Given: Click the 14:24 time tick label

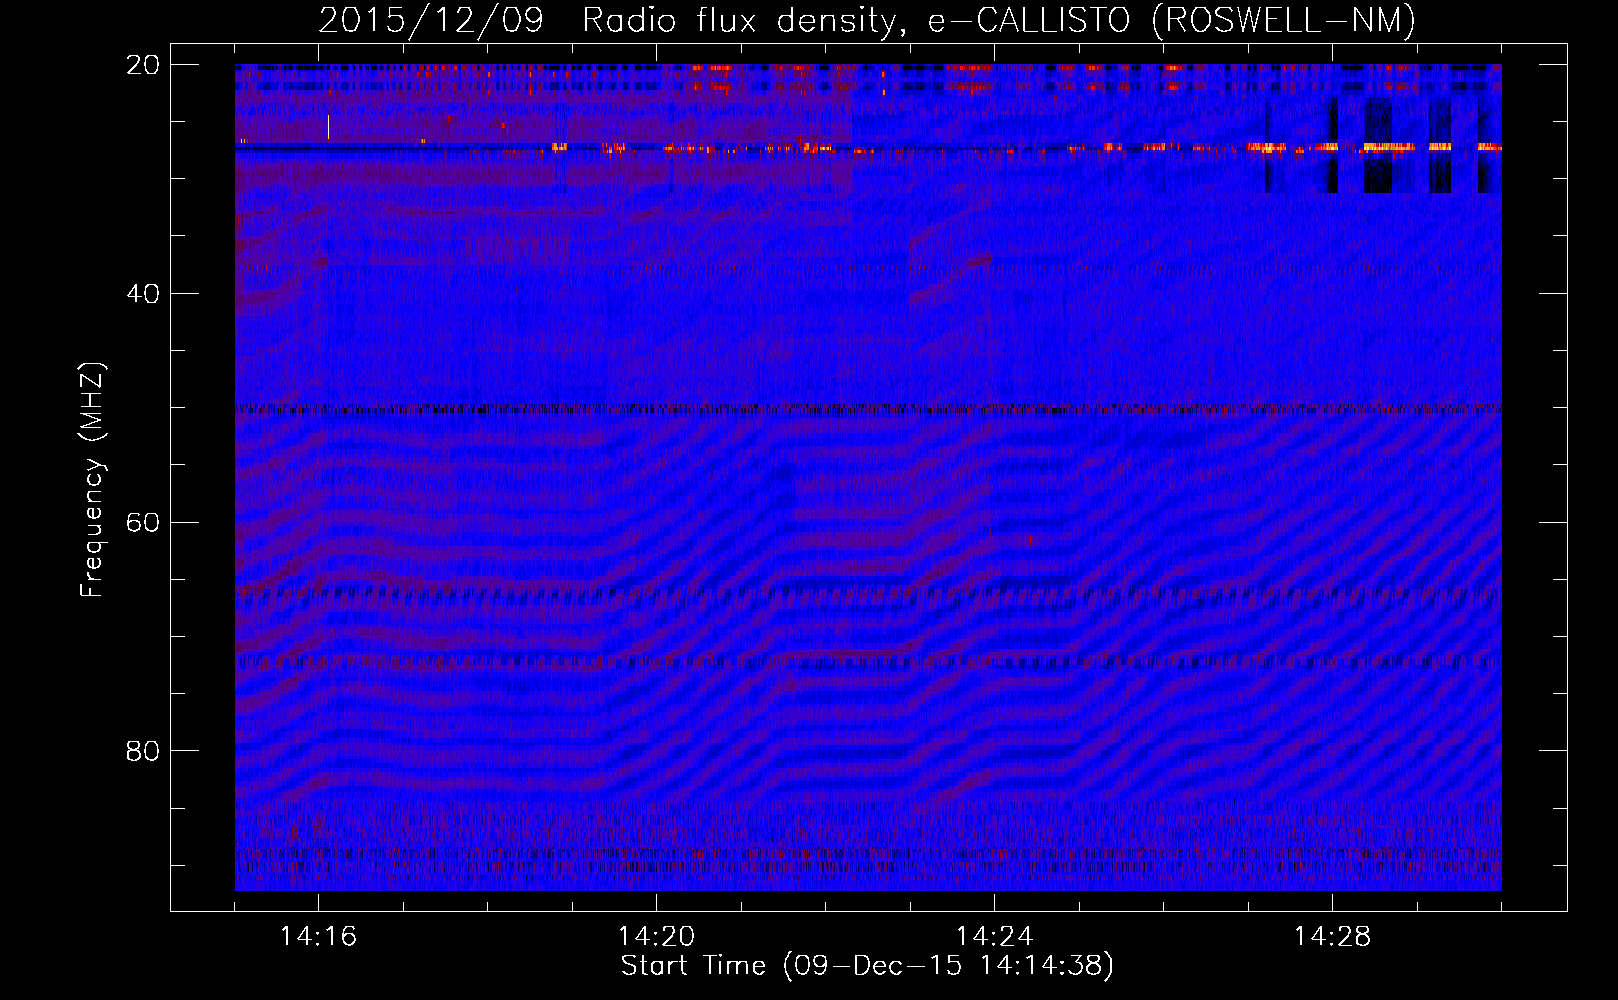Looking at the screenshot, I should coord(994,937).
